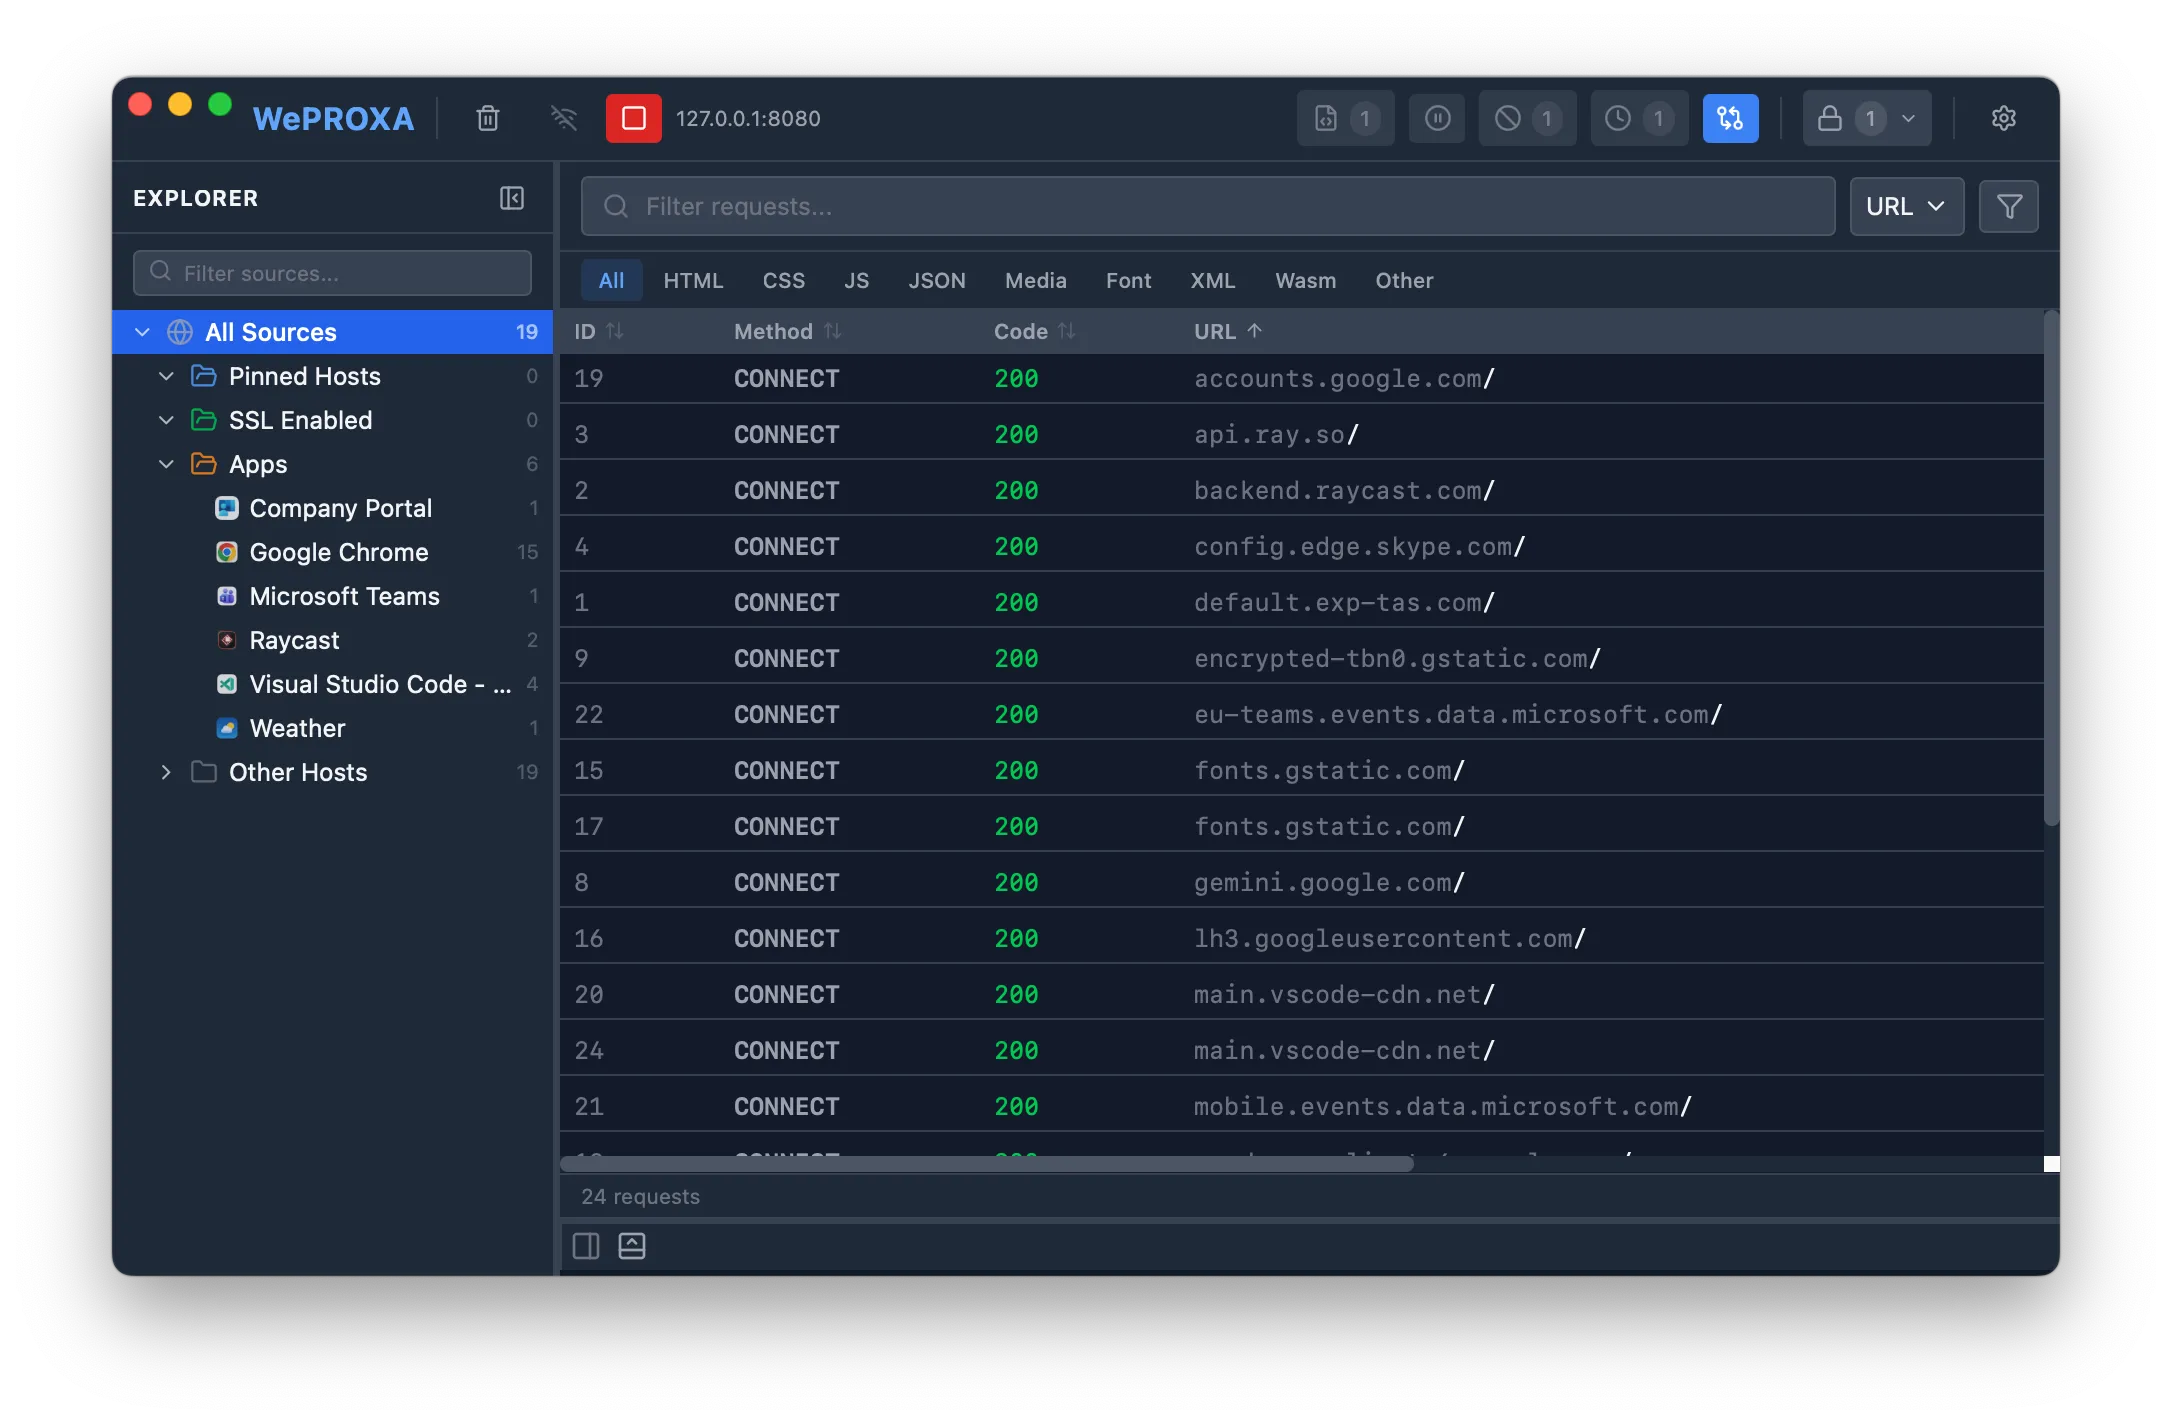
Task: Click the Filter requests search field
Action: [1207, 207]
